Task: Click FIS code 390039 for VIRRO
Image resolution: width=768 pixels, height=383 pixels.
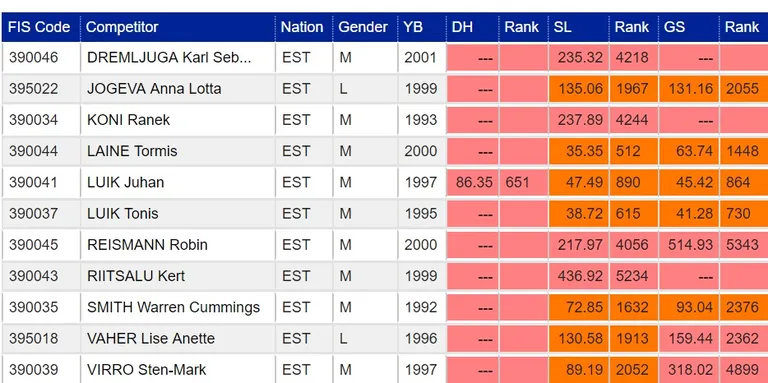Action: pyautogui.click(x=33, y=369)
